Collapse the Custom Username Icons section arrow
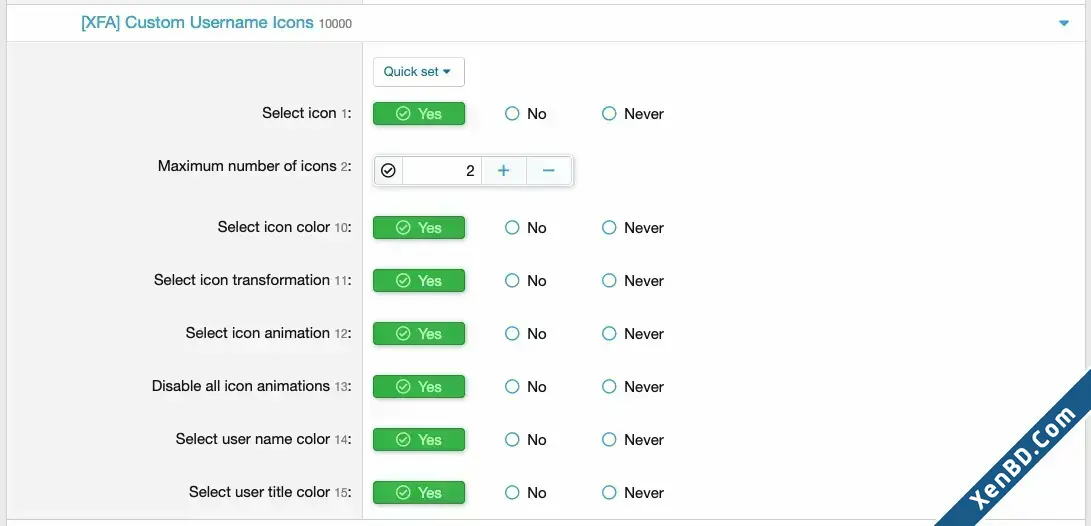 point(1063,23)
